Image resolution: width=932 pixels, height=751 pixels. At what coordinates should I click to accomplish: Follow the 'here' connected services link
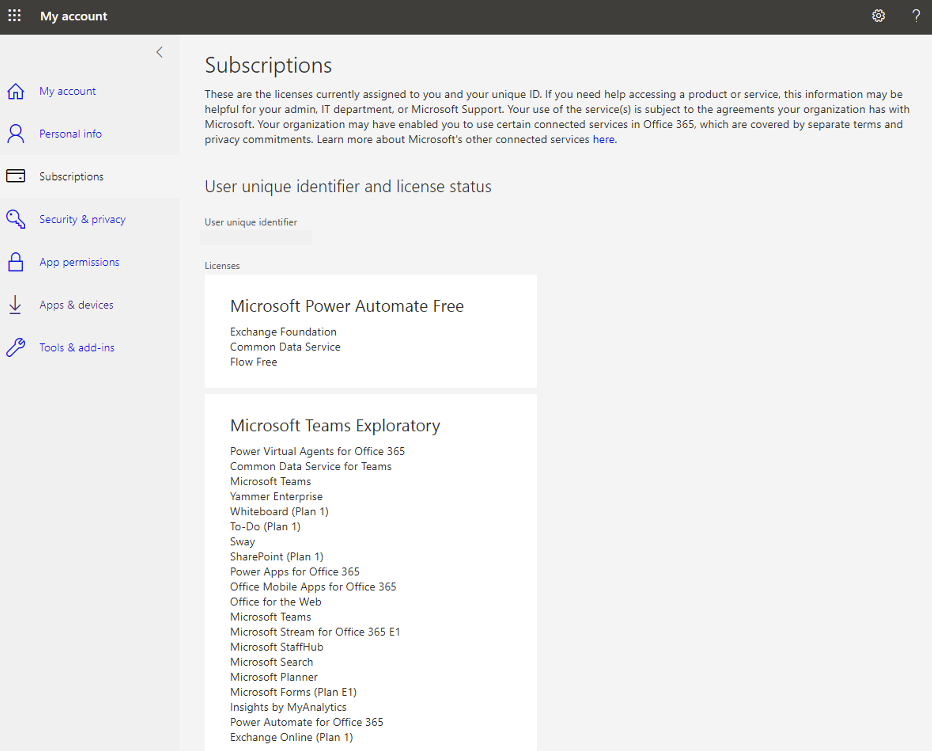tap(604, 139)
